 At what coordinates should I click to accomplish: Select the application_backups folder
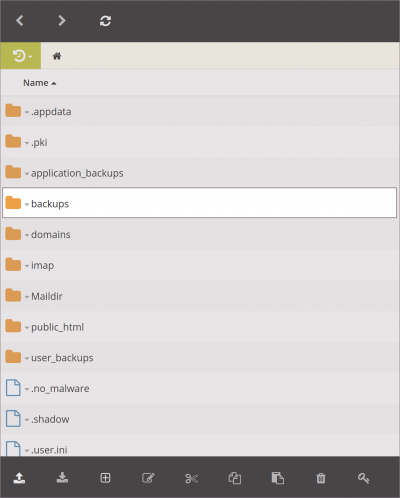coord(77,173)
